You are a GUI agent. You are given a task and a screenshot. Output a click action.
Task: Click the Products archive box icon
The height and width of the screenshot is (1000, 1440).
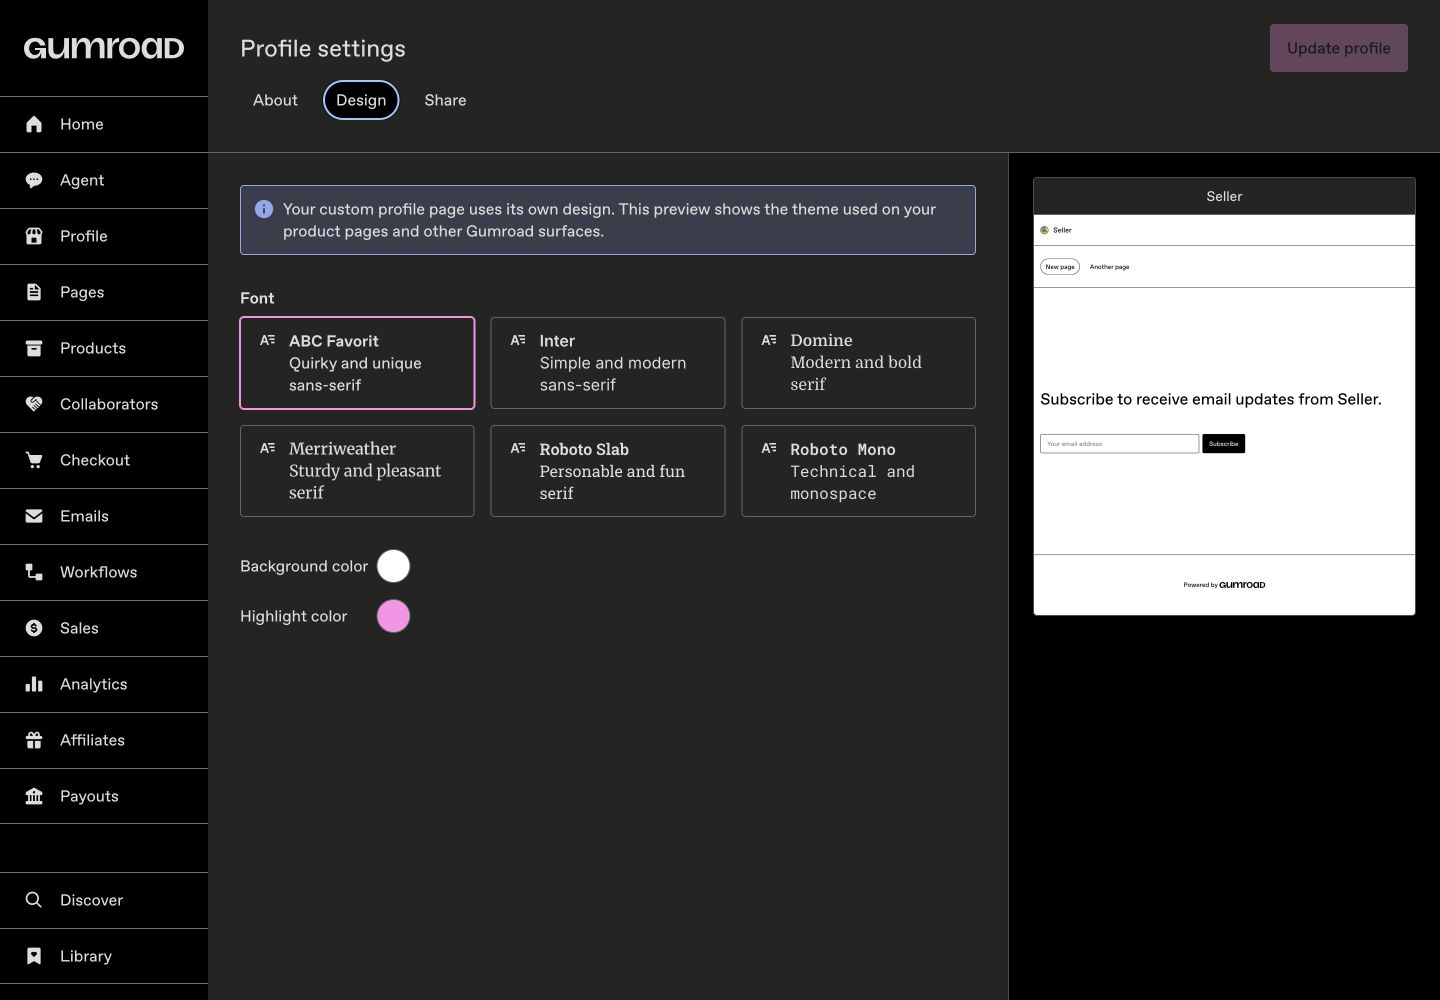34,348
